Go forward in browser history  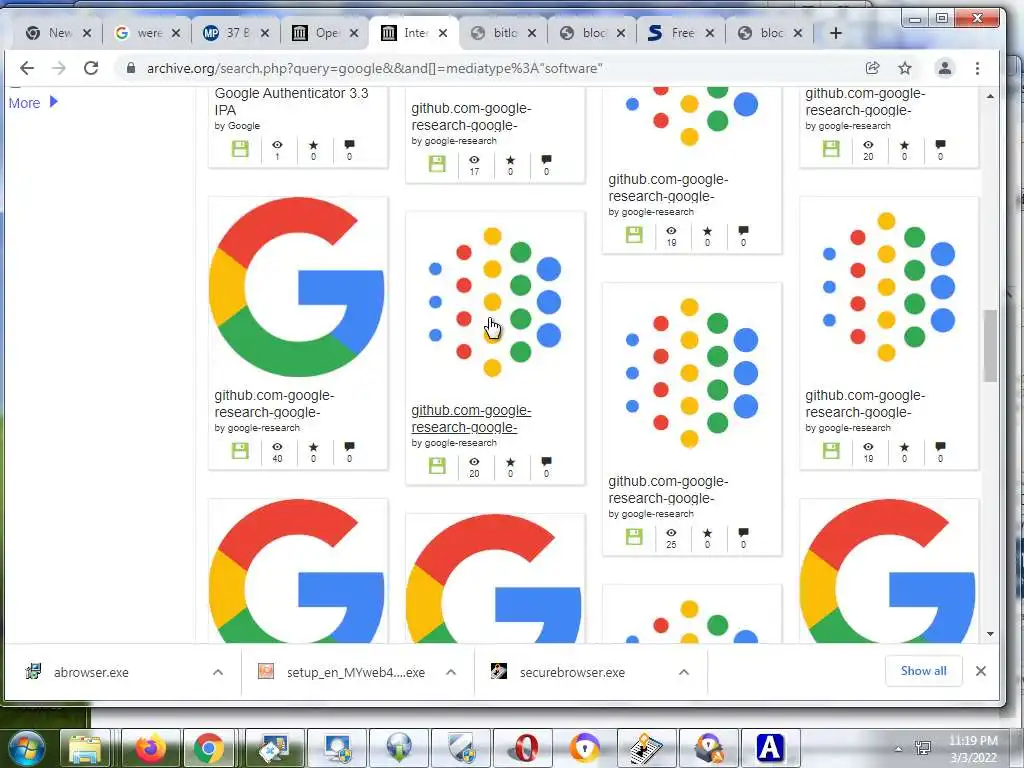59,68
